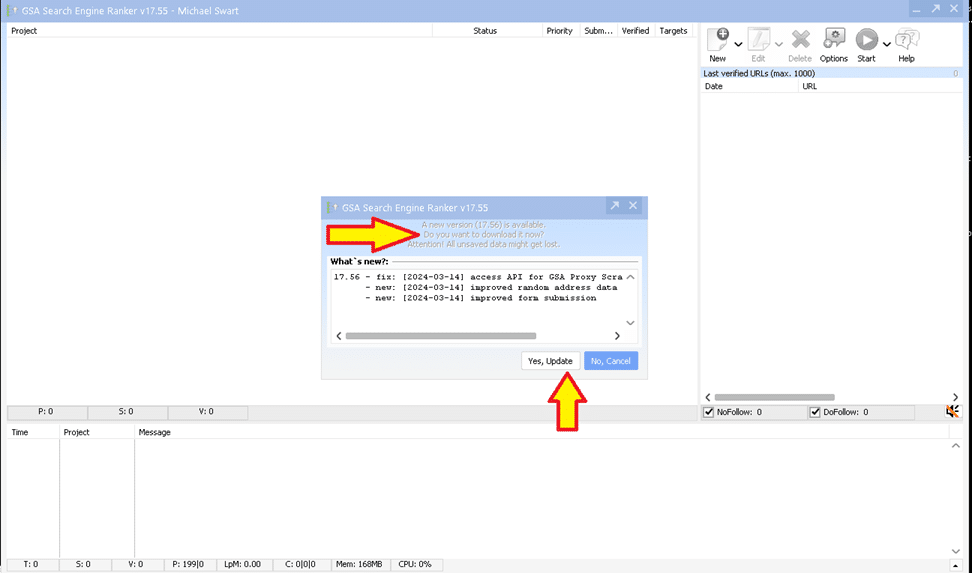Click the changelog horizontal scrollbar thumb
Screen dimensions: 972x573
click(441, 336)
